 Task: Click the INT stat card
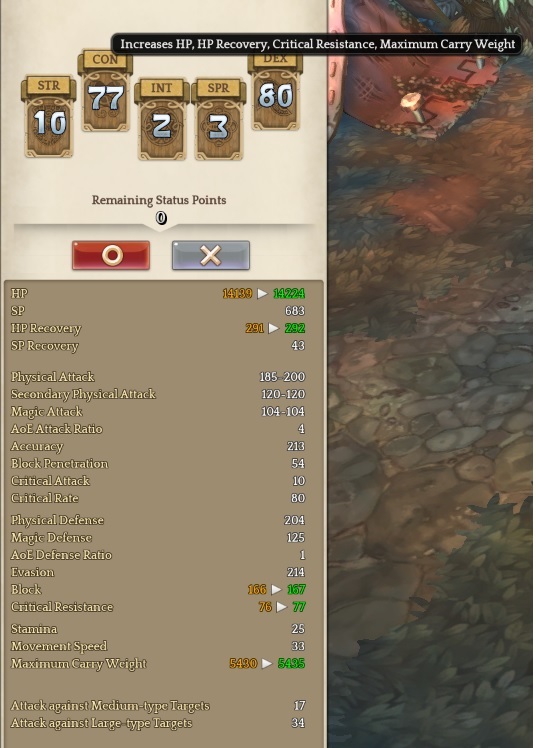(162, 119)
